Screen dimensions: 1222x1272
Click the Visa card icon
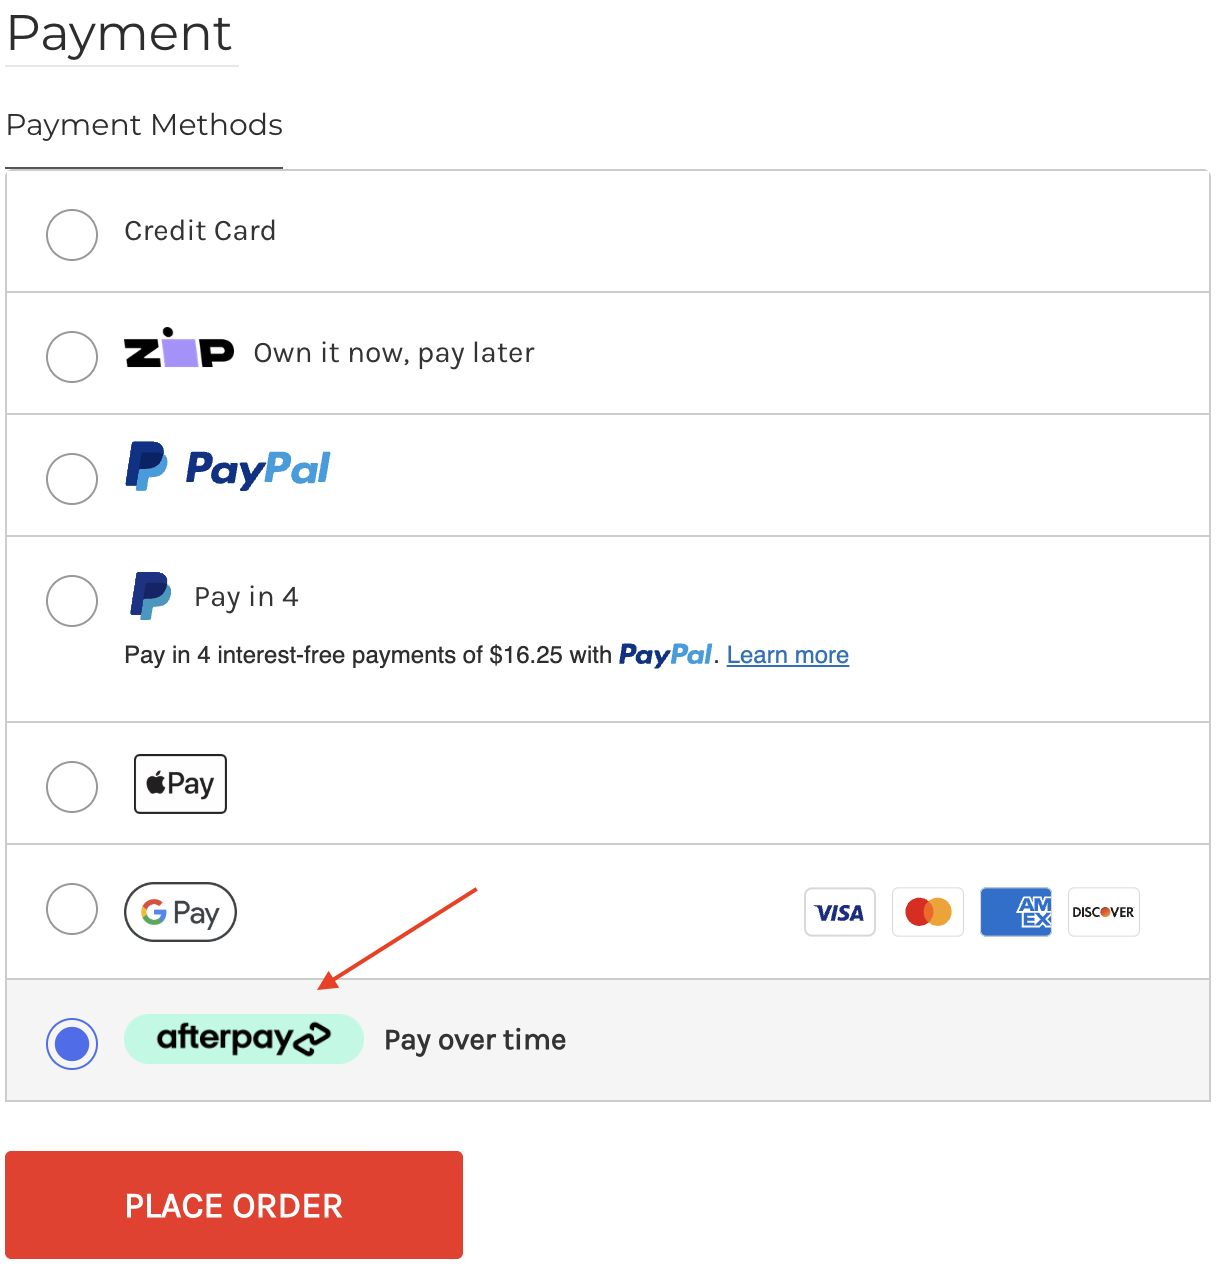pyautogui.click(x=839, y=911)
